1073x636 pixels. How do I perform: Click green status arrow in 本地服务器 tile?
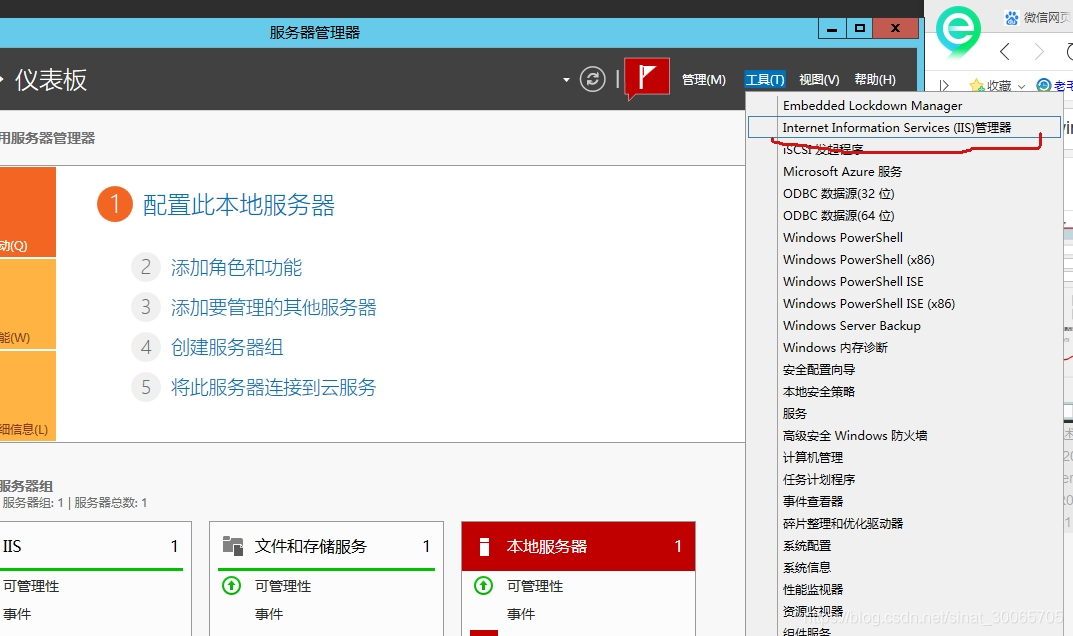[x=484, y=585]
